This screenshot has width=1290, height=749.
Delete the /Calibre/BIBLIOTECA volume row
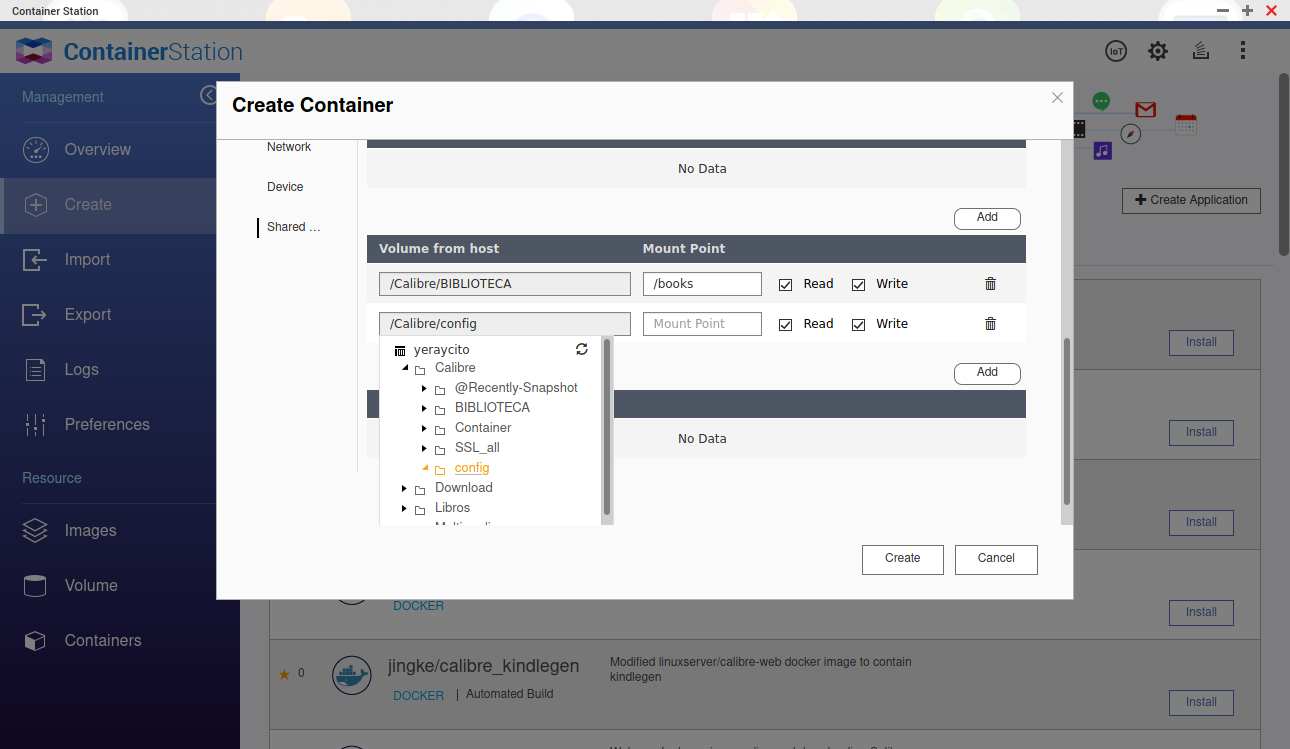pos(990,284)
